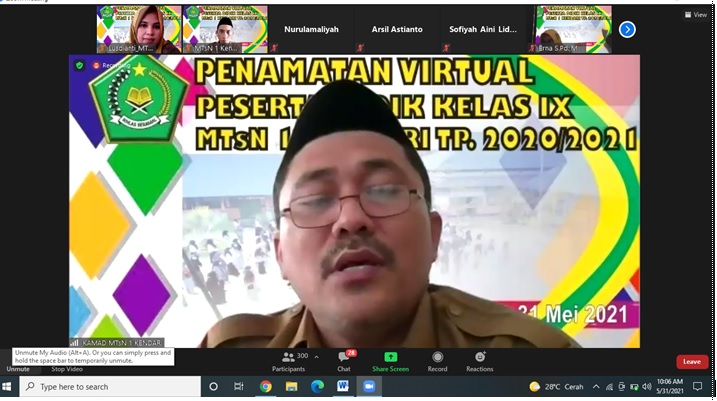Start recording with the Record button
This screenshot has height=401, width=717.
437,361
